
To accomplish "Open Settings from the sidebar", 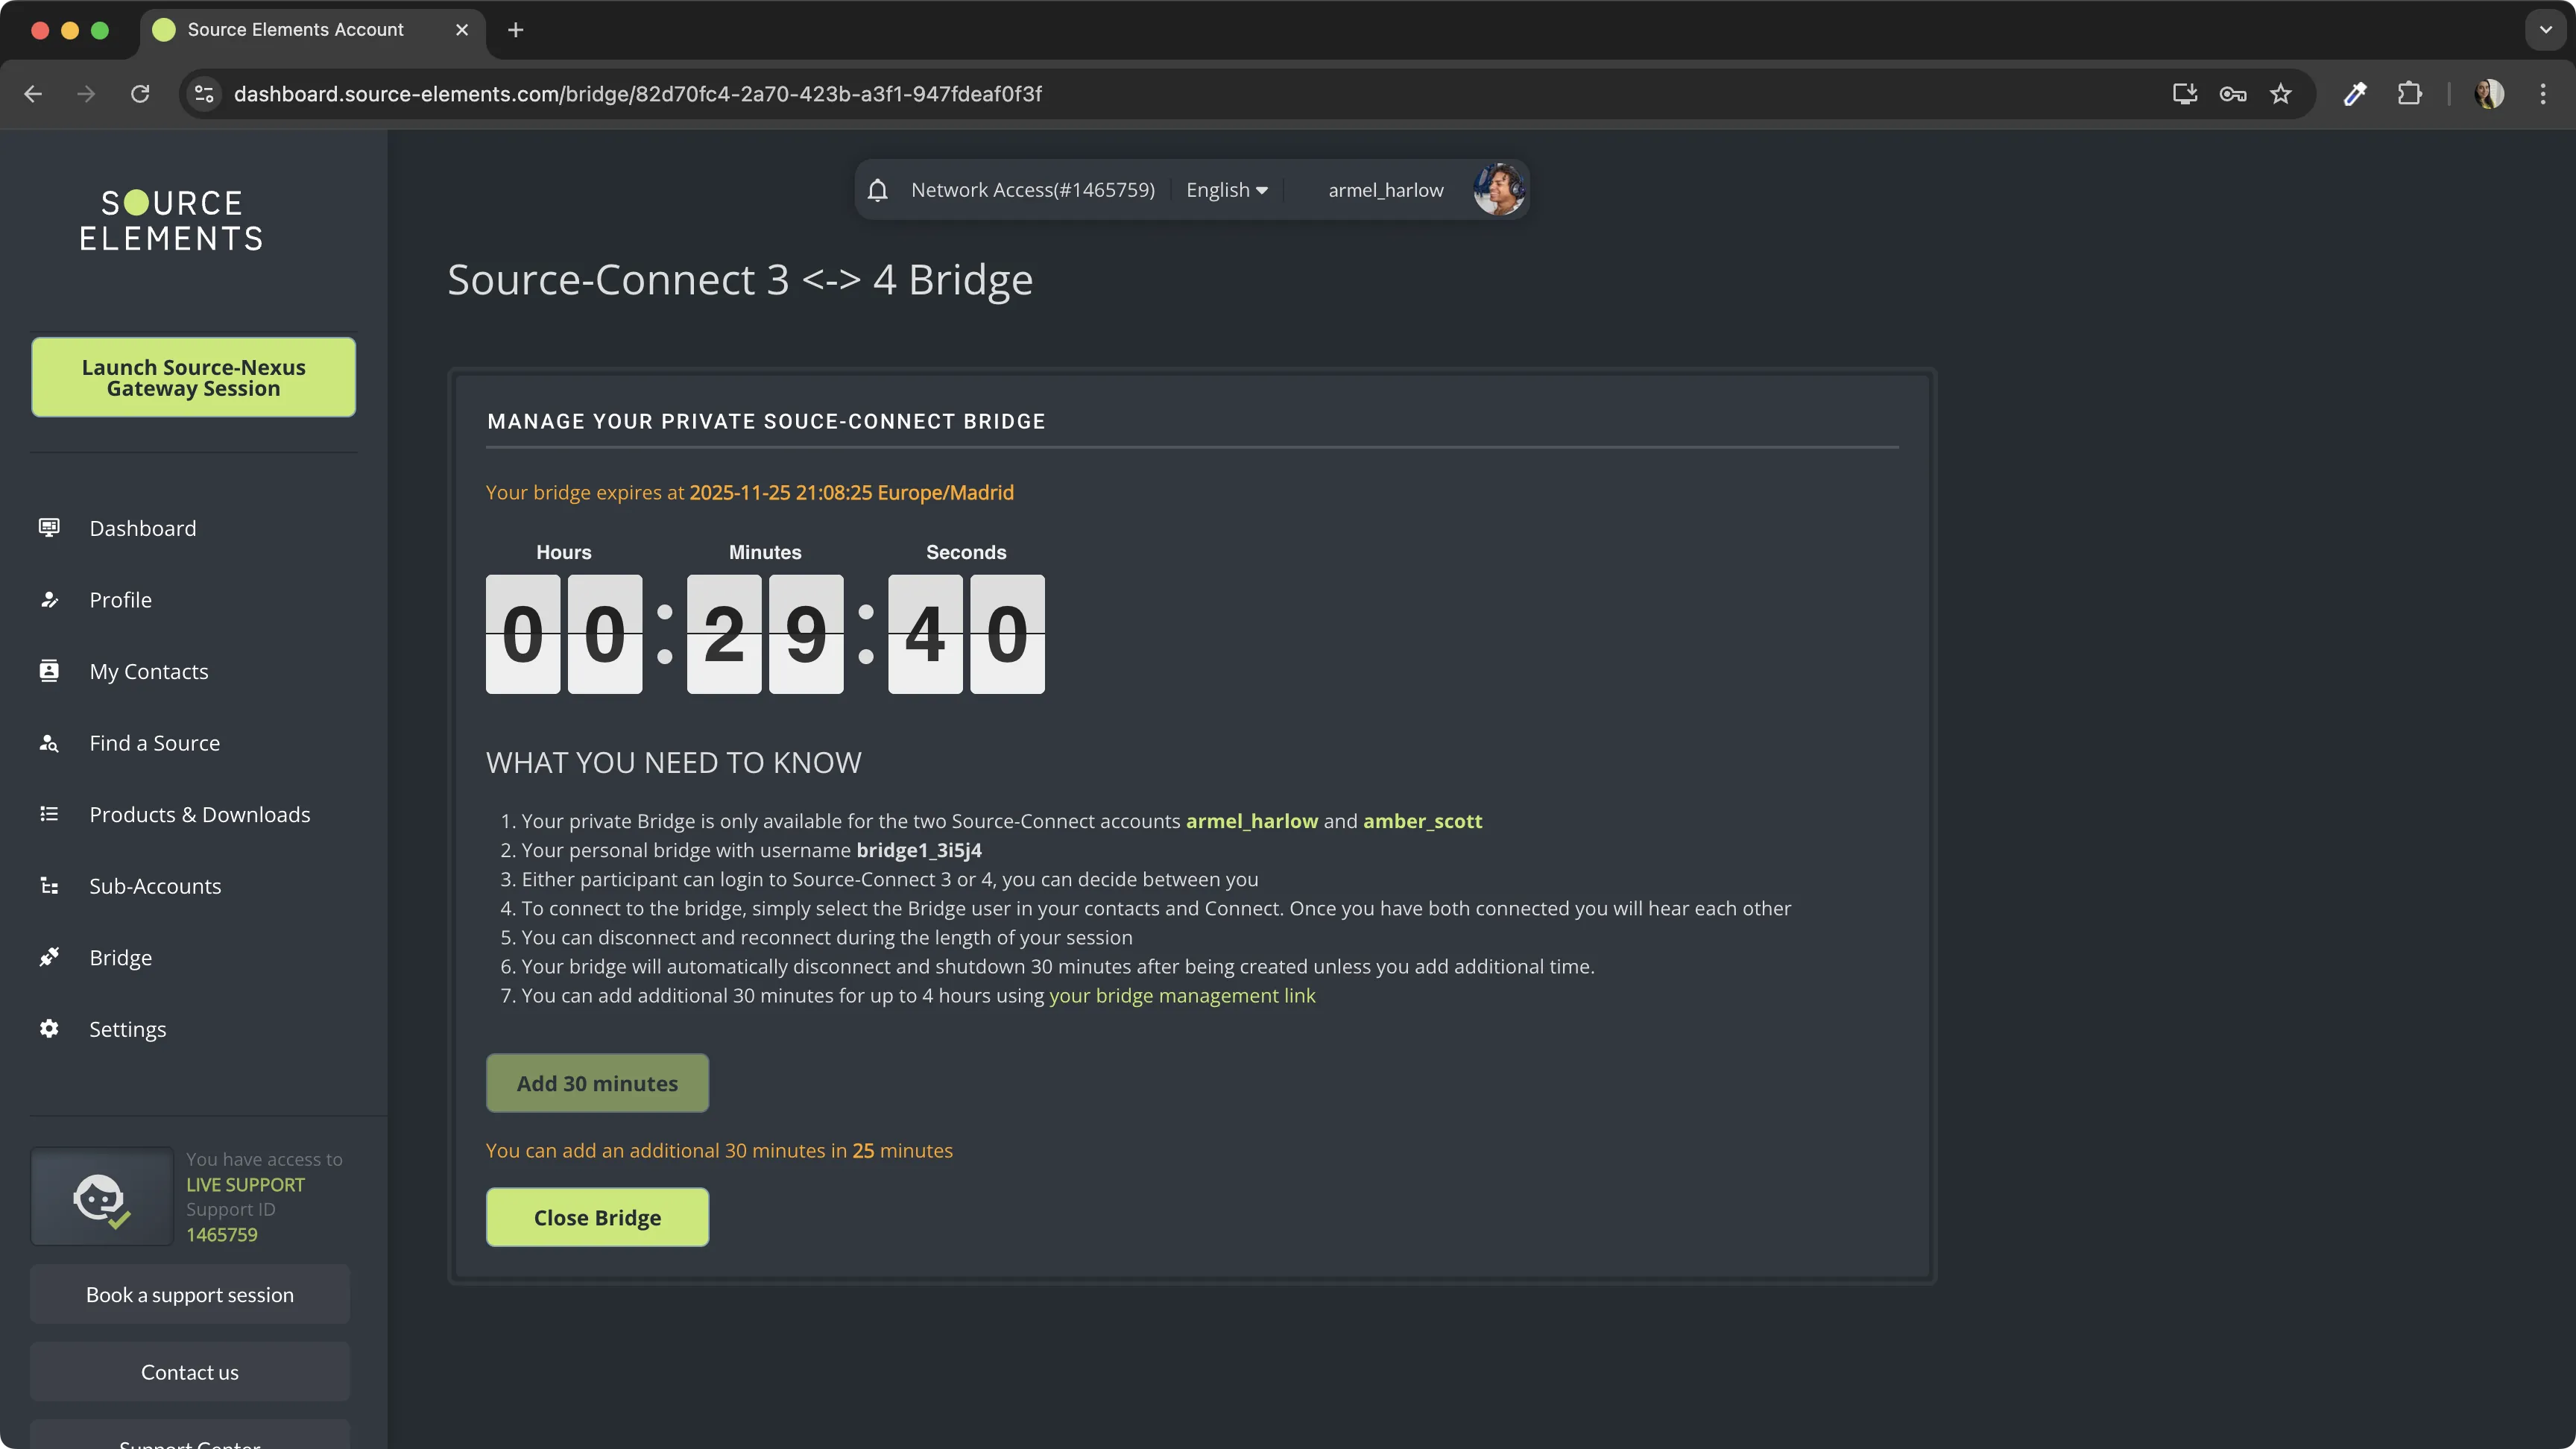I will (x=127, y=1029).
